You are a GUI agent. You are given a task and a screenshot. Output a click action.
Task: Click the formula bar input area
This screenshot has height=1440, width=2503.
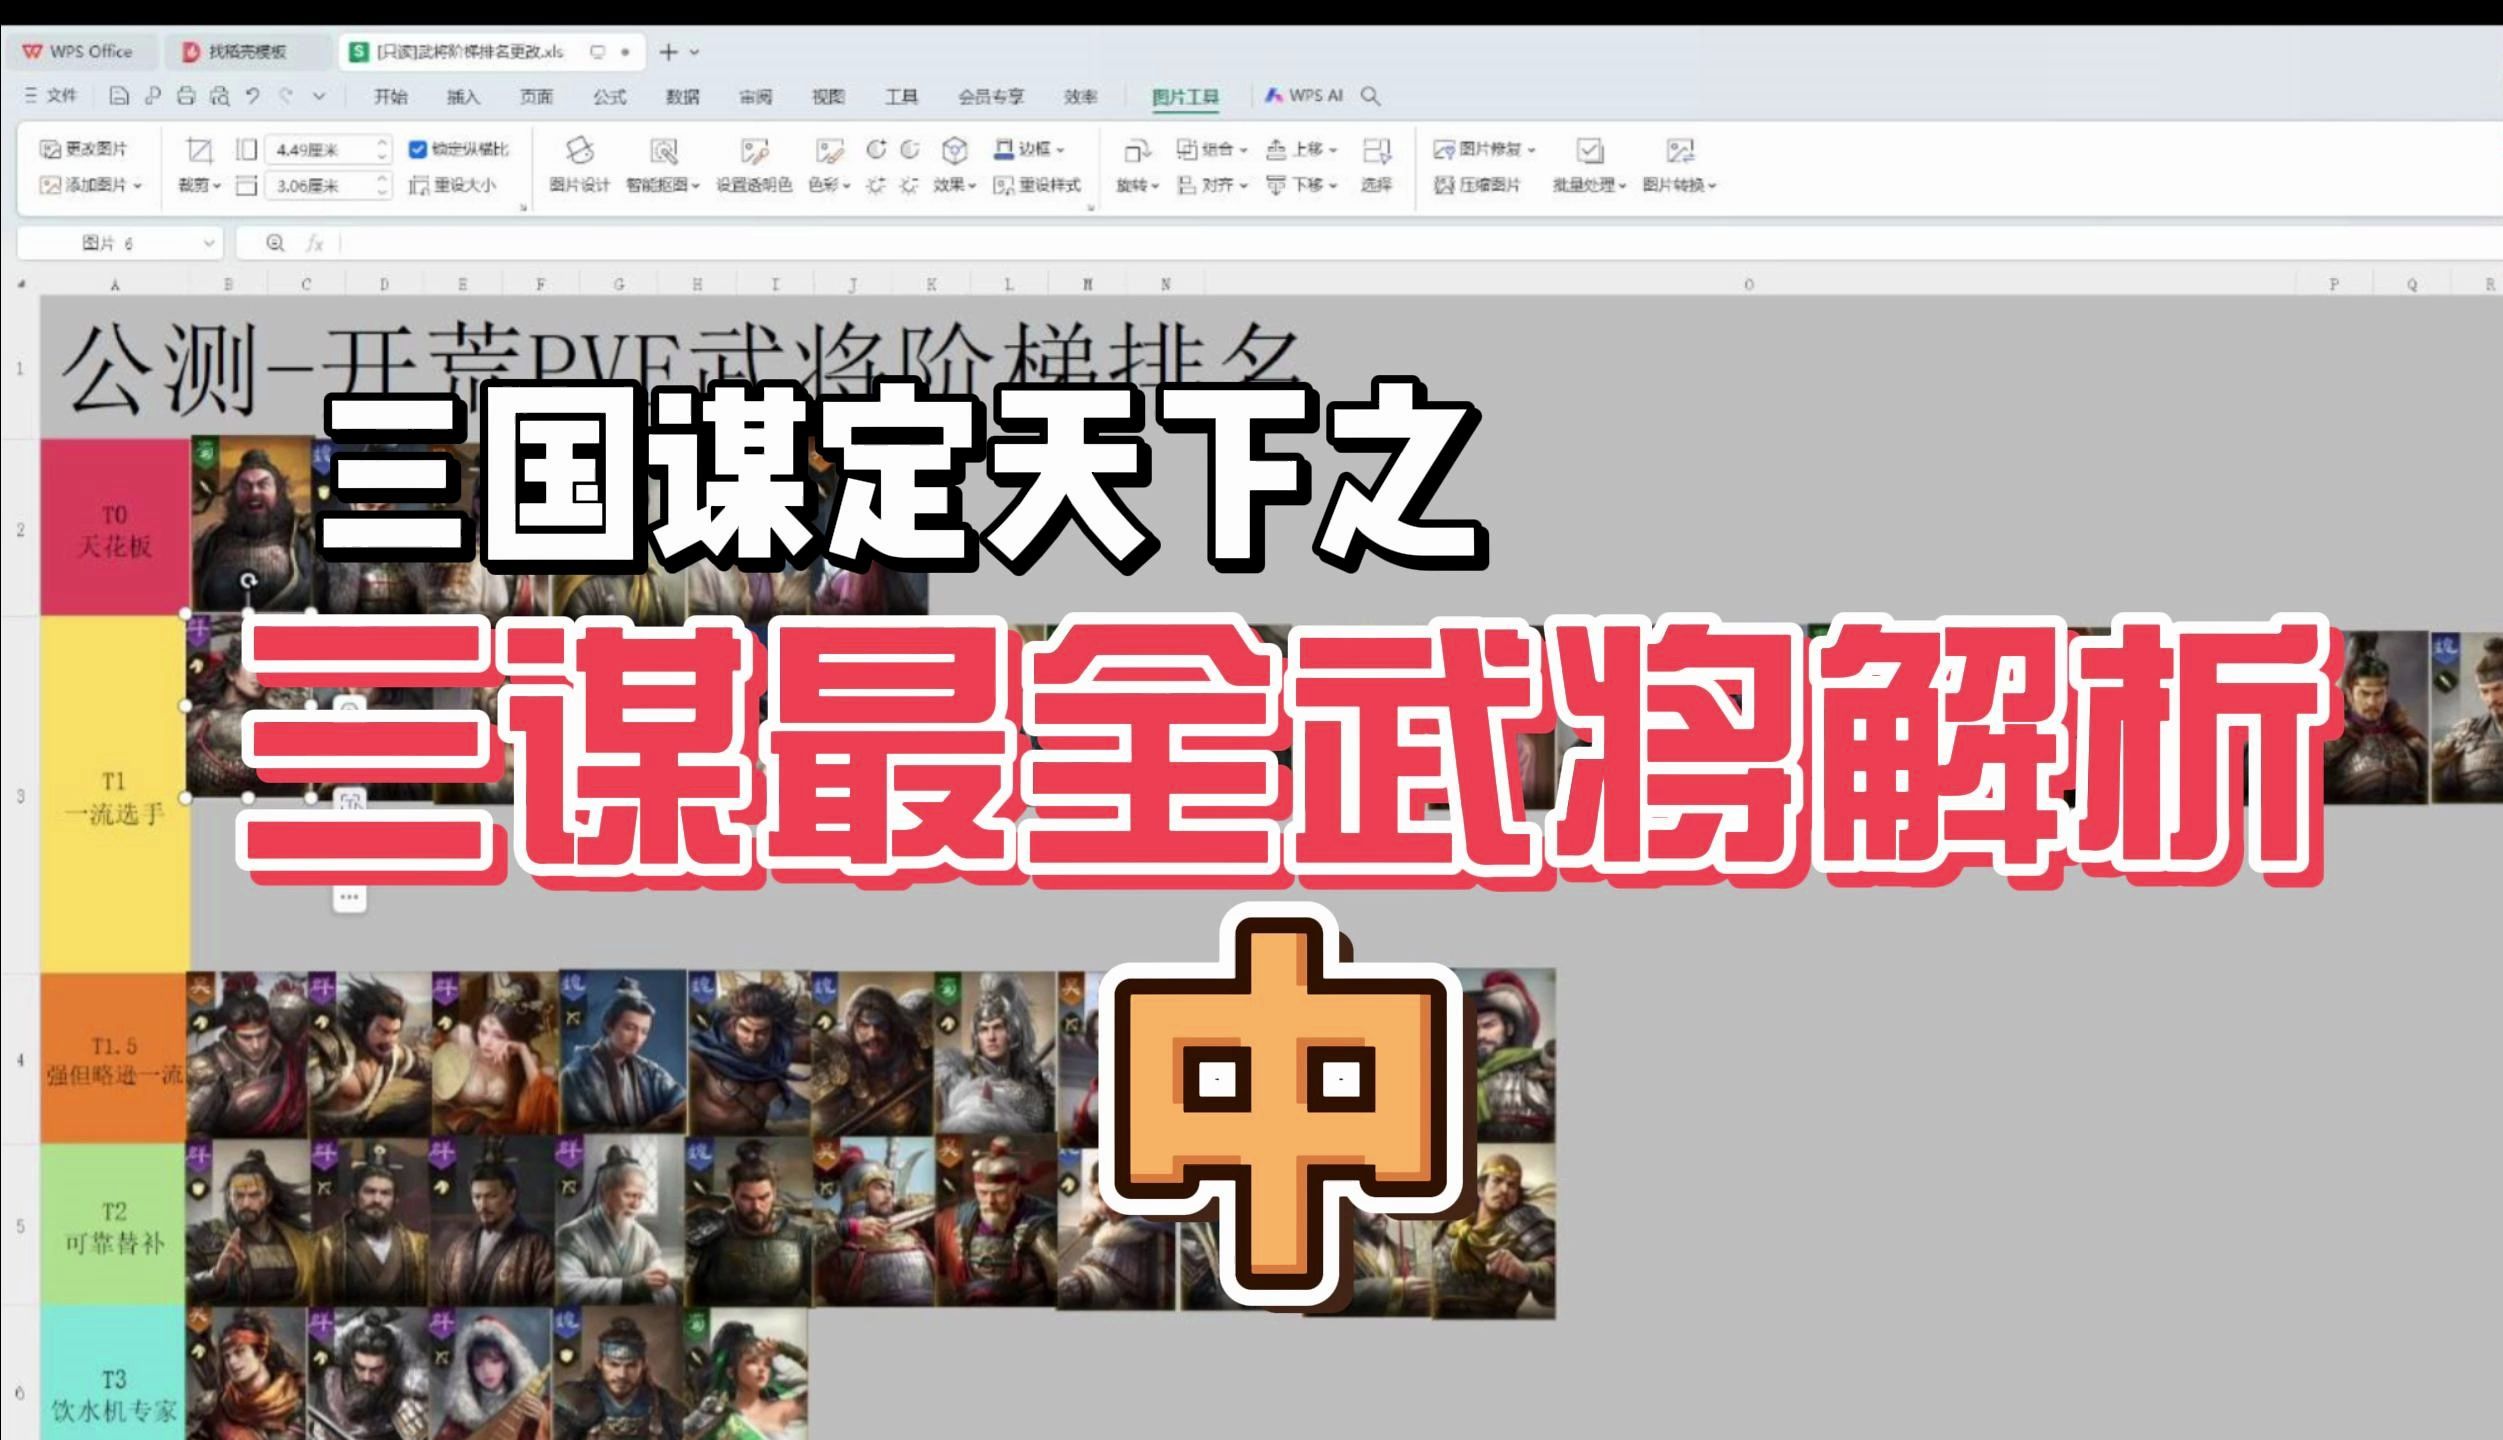click(1420, 243)
